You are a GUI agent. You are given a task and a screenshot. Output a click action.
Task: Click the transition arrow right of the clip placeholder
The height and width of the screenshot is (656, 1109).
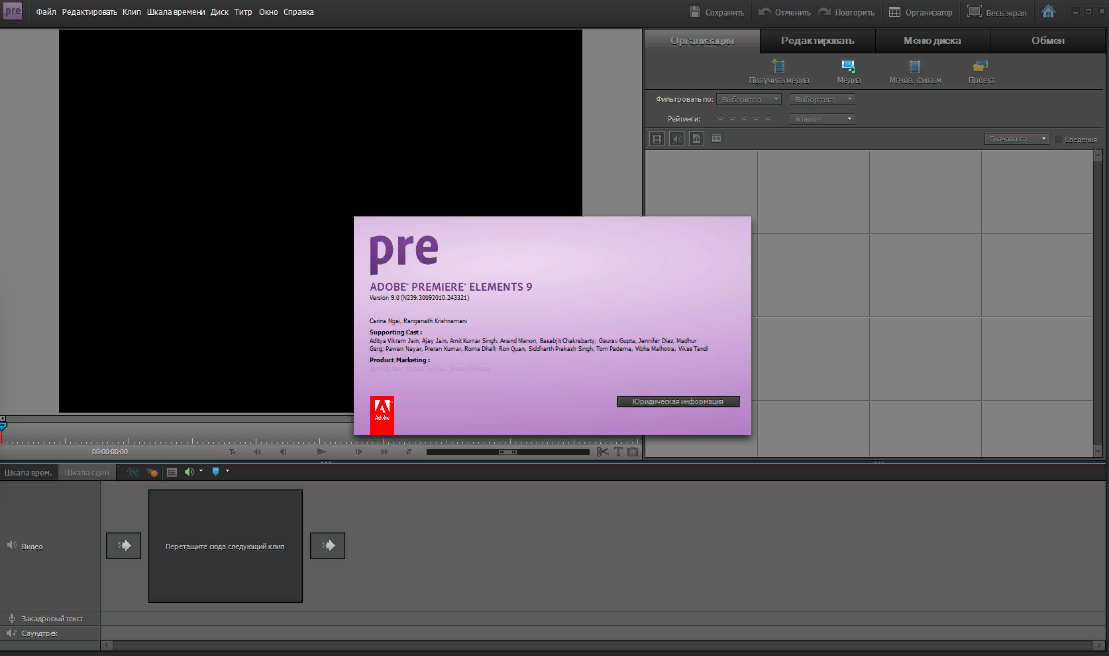point(327,545)
